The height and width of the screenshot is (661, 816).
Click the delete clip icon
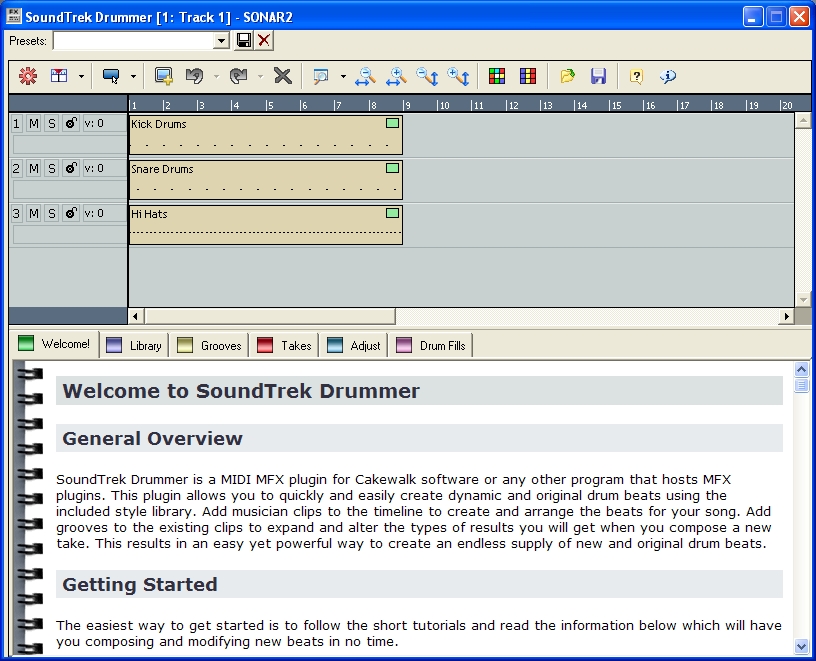[285, 76]
